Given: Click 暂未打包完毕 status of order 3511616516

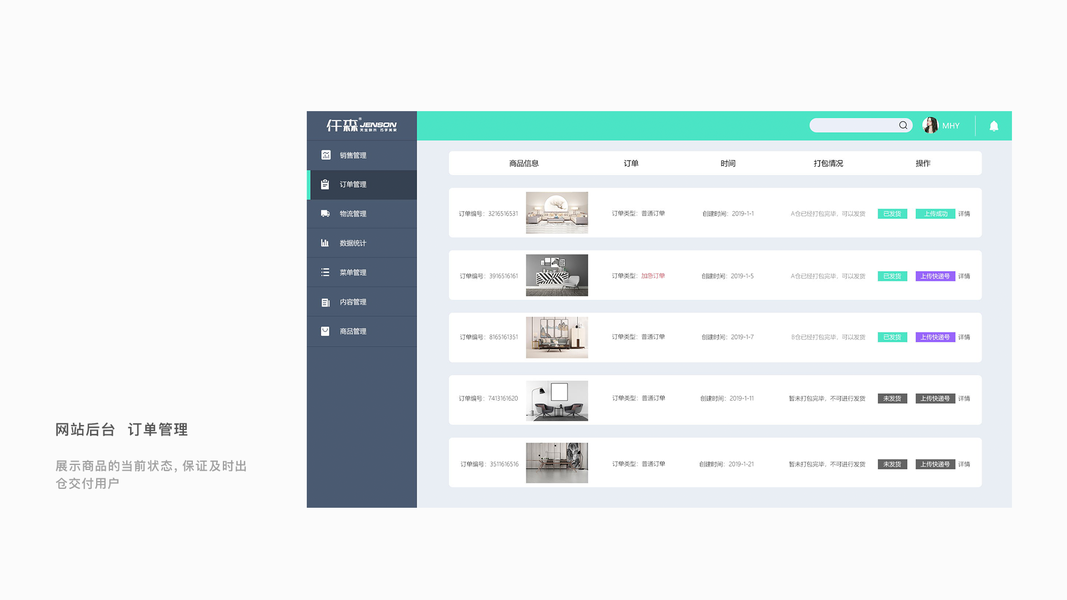Looking at the screenshot, I should coord(827,464).
